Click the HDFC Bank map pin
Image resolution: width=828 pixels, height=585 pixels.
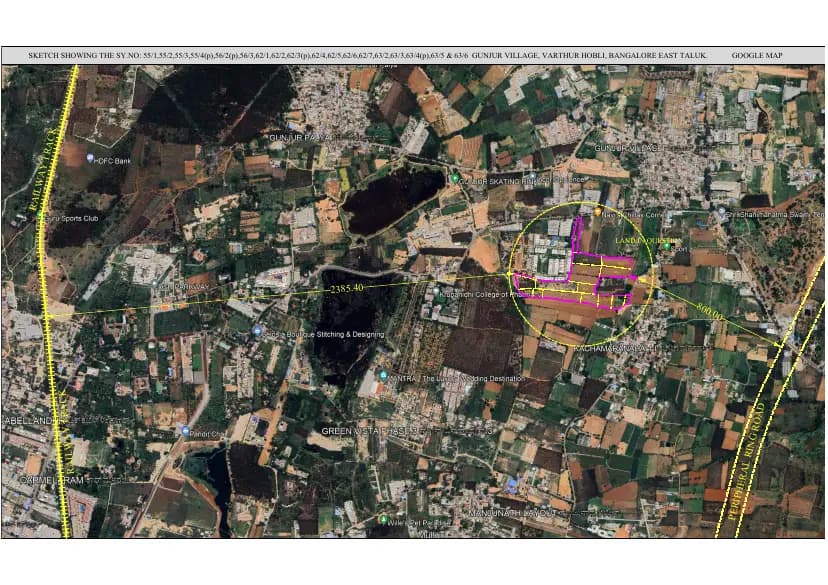point(90,158)
